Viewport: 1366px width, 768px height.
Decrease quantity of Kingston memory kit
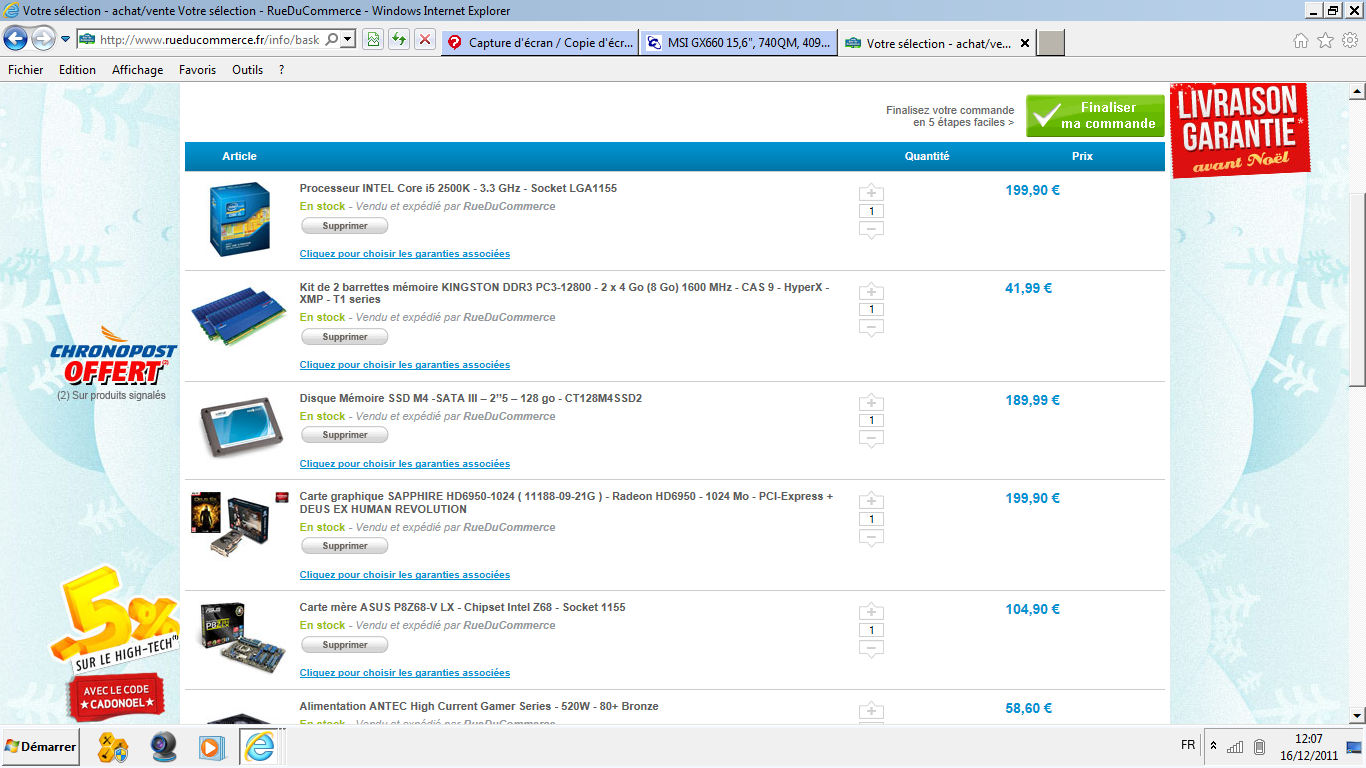point(871,328)
